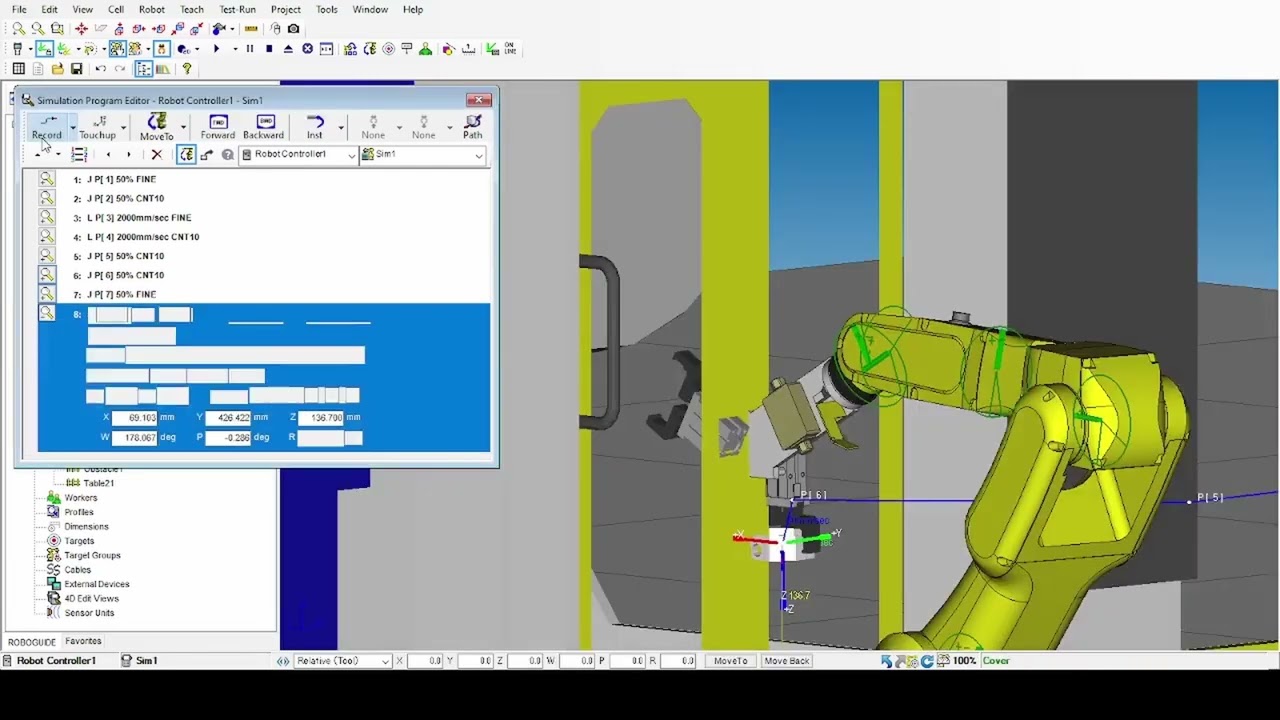Click the Y value field 426.422
The width and height of the screenshot is (1280, 720).
228,417
